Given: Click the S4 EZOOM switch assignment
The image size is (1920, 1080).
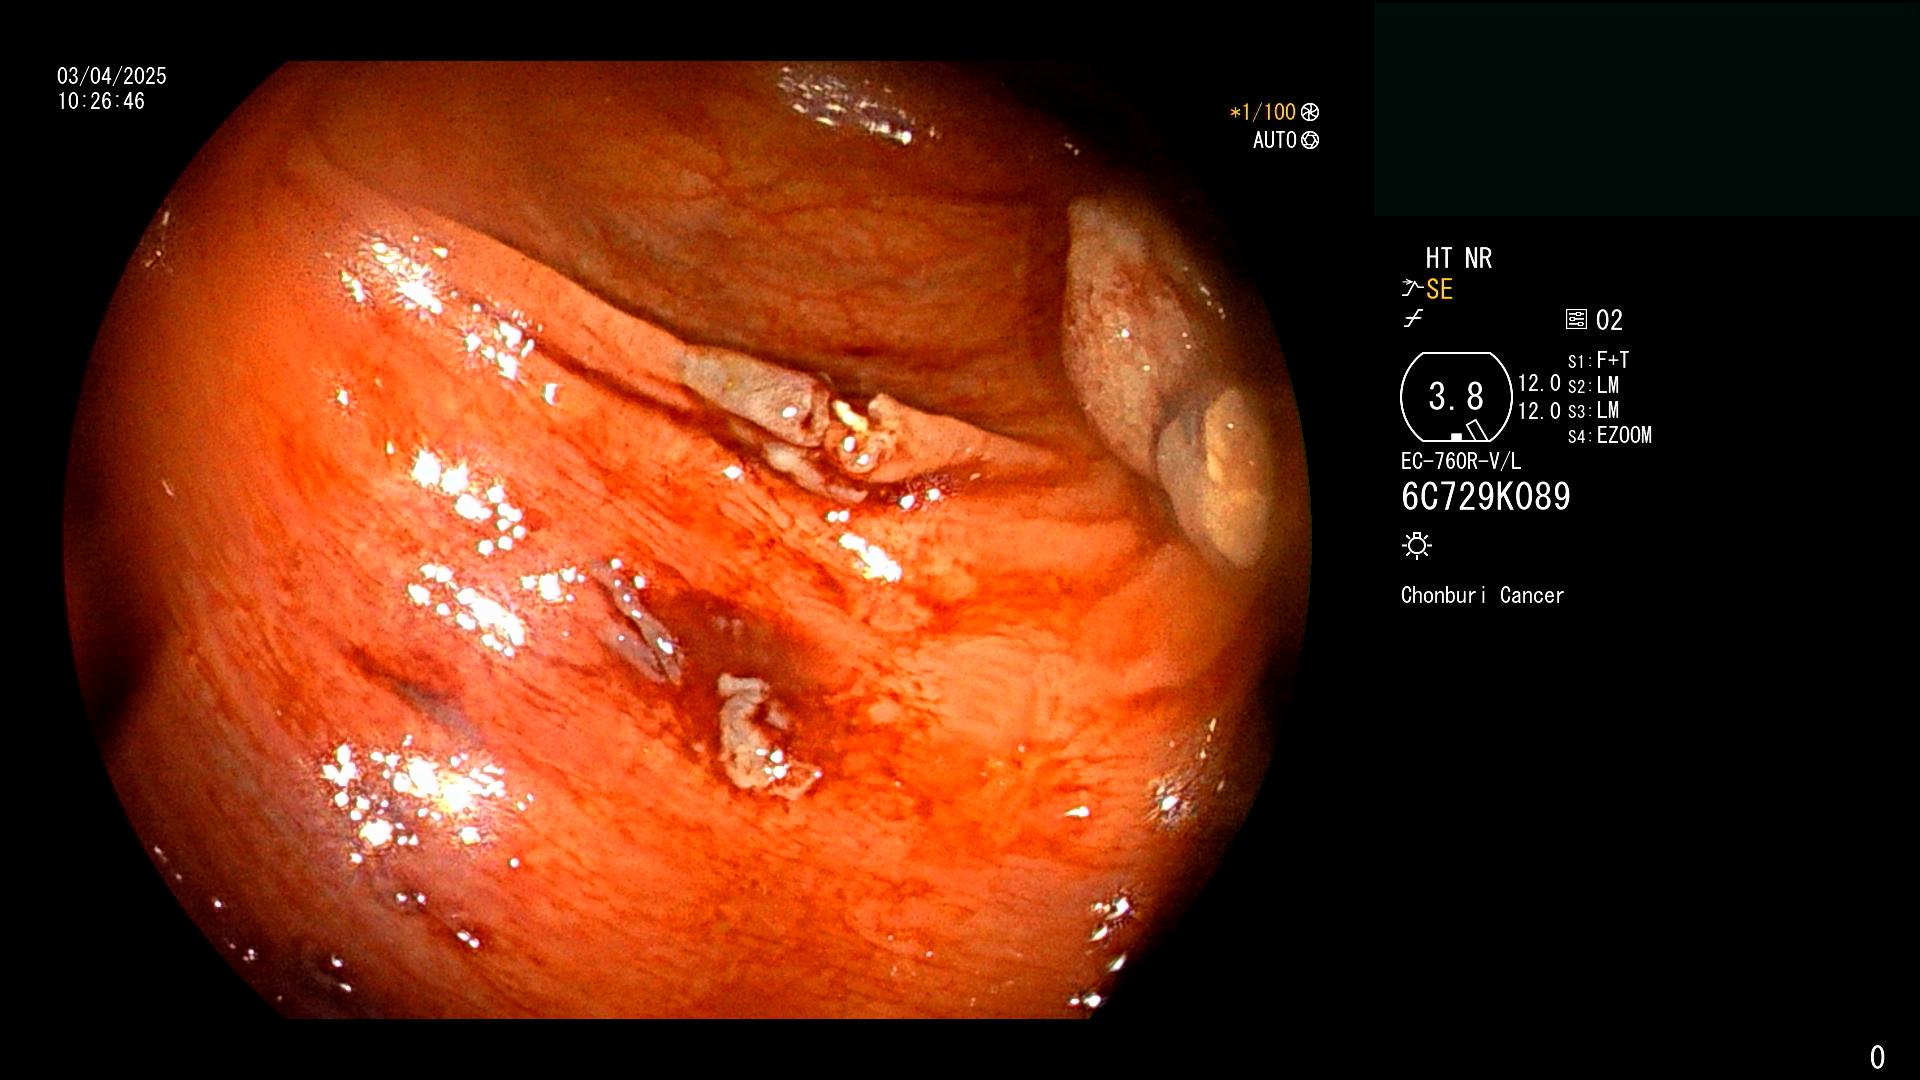Looking at the screenshot, I should click(1609, 435).
